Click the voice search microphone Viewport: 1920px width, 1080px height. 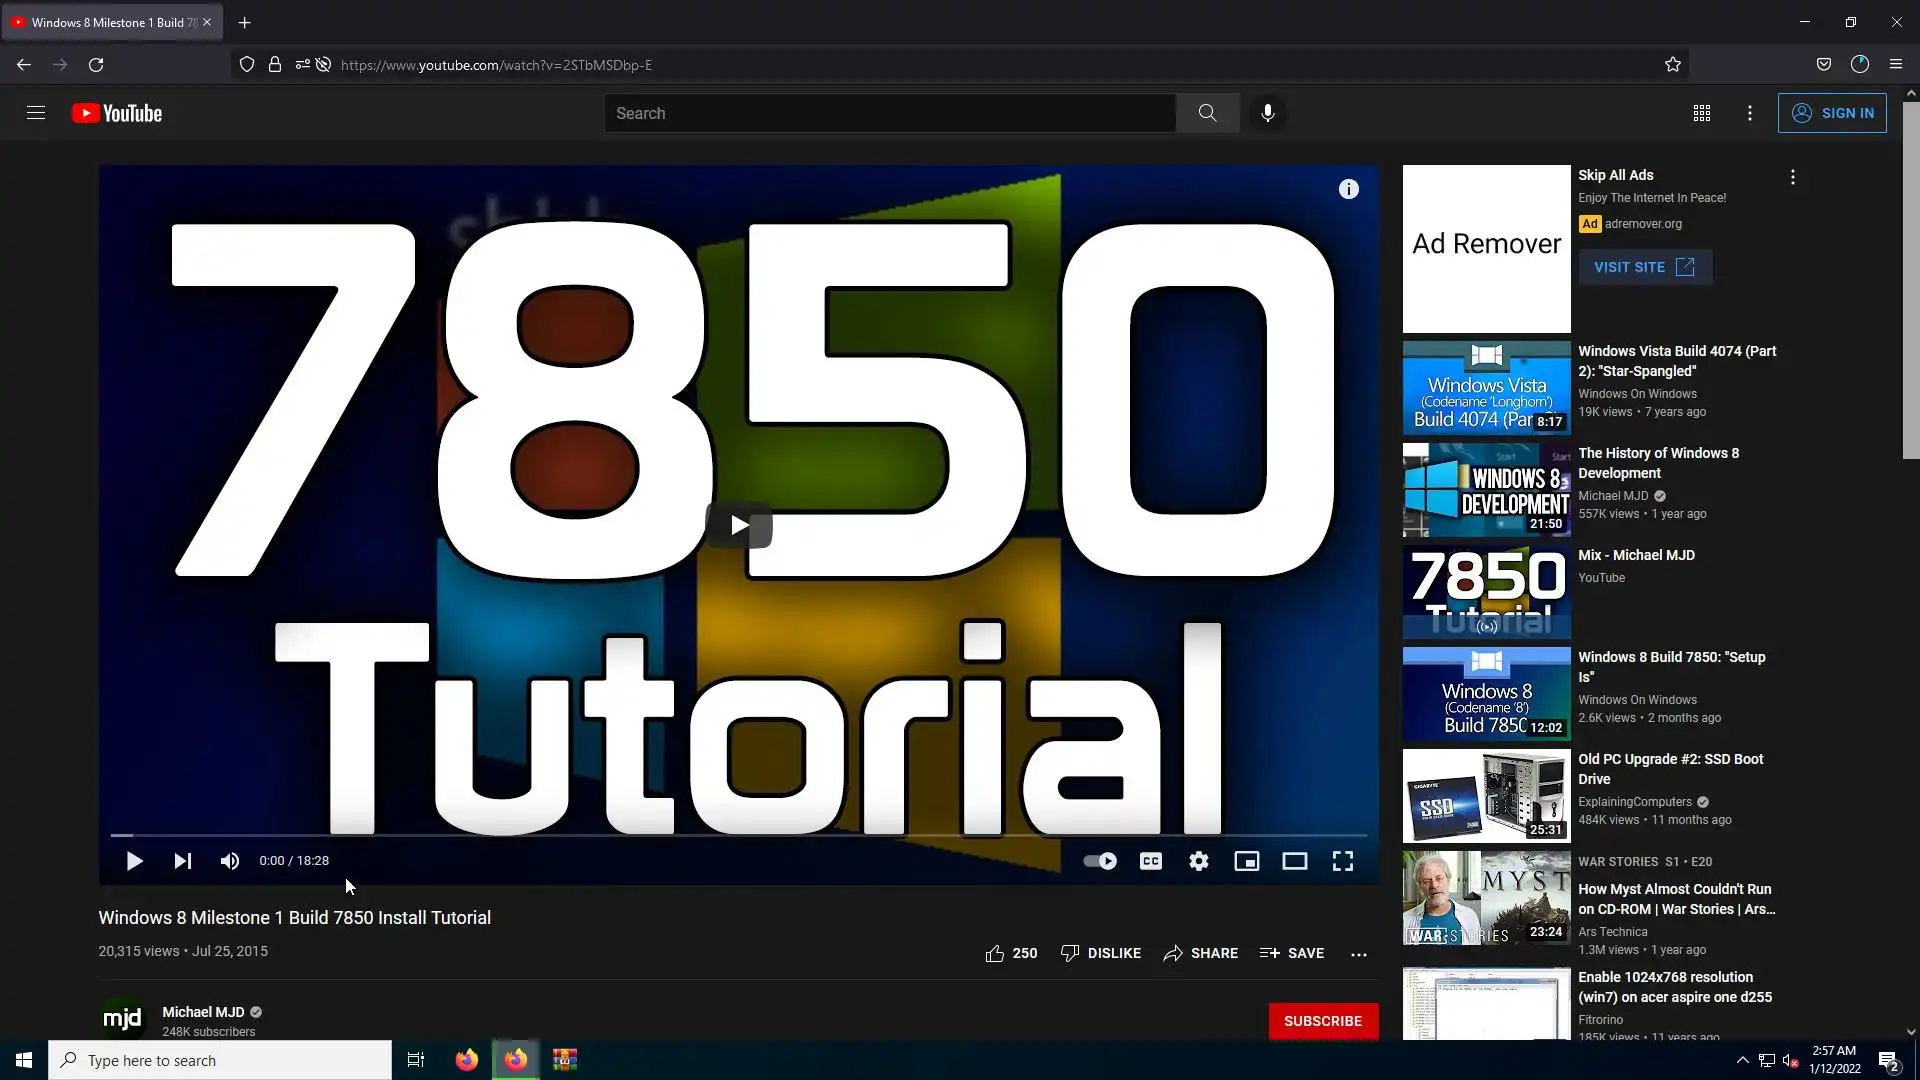[1267, 113]
